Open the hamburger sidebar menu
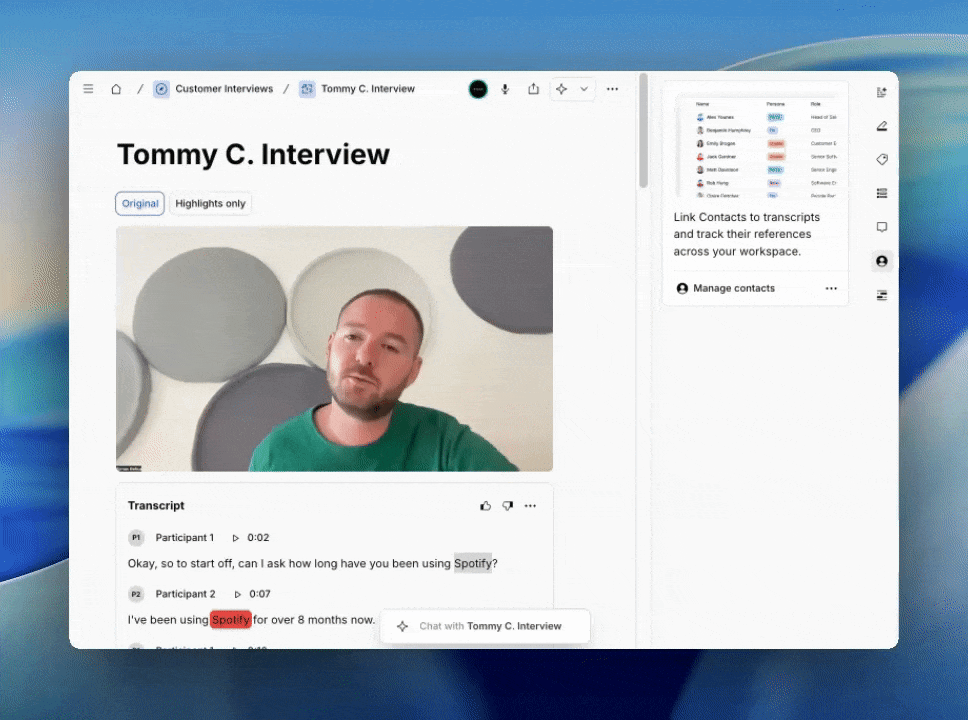This screenshot has width=968, height=720. pos(88,89)
